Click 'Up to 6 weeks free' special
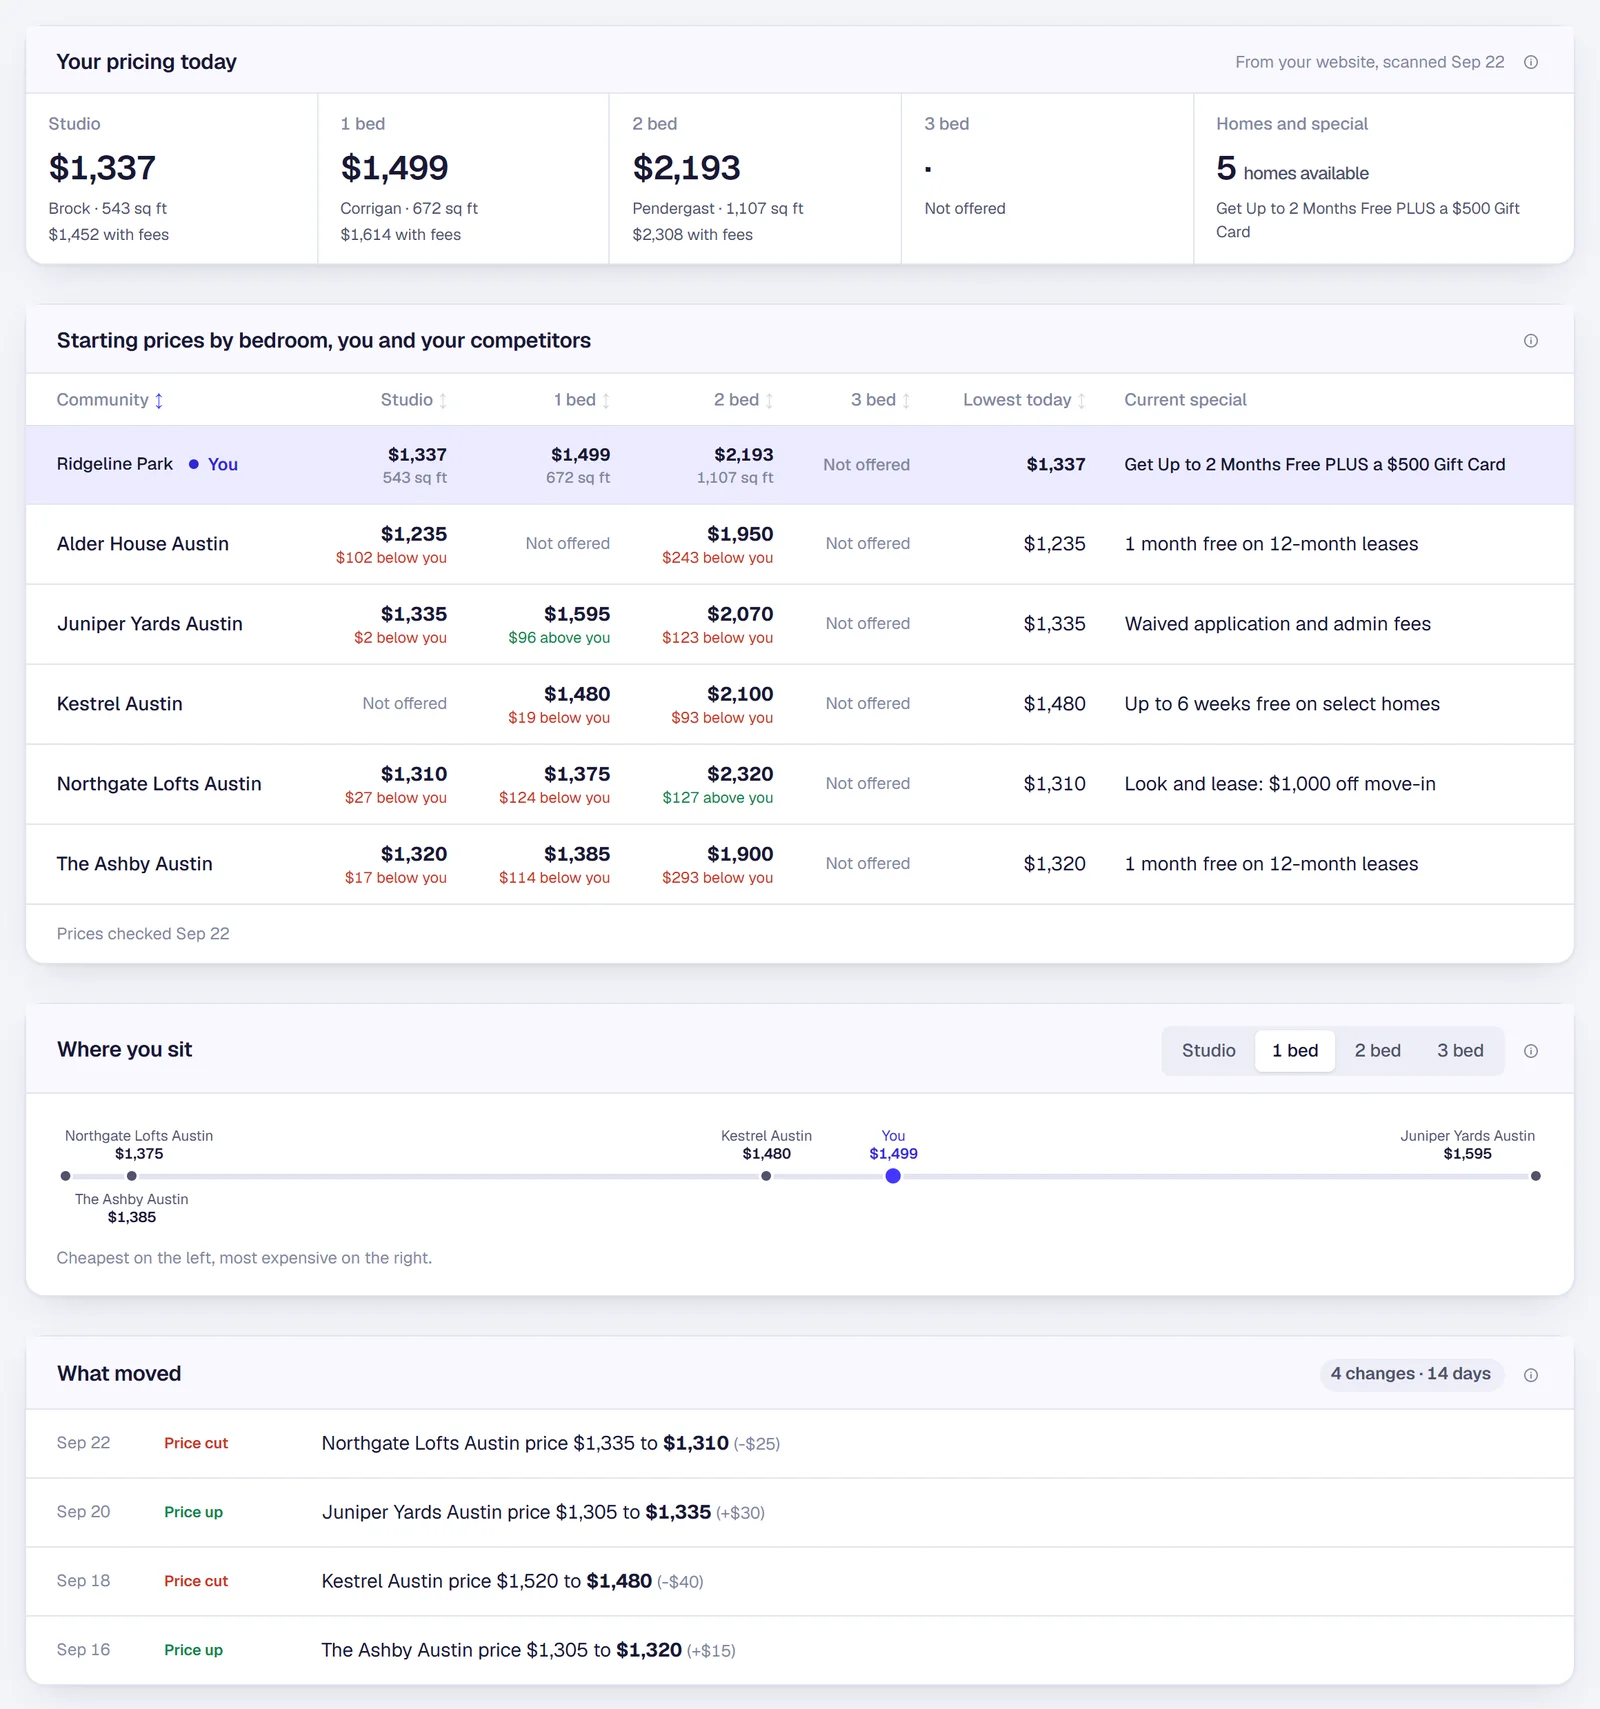This screenshot has width=1600, height=1709. (1282, 704)
